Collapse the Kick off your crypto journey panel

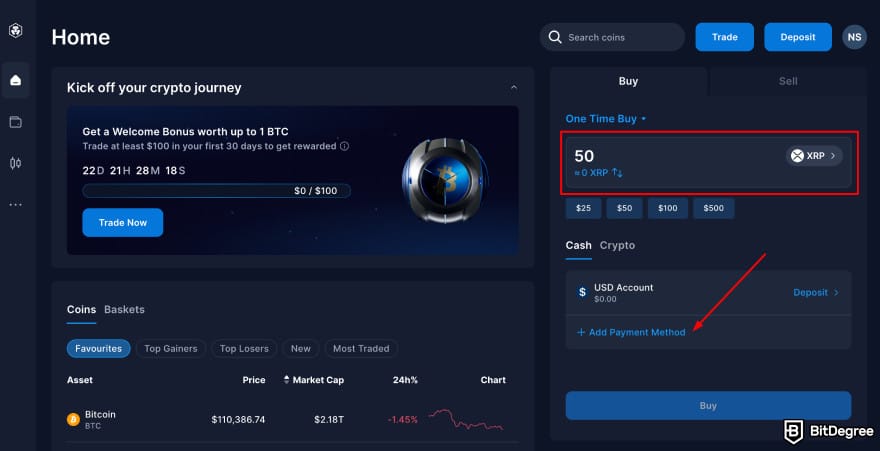coord(514,88)
